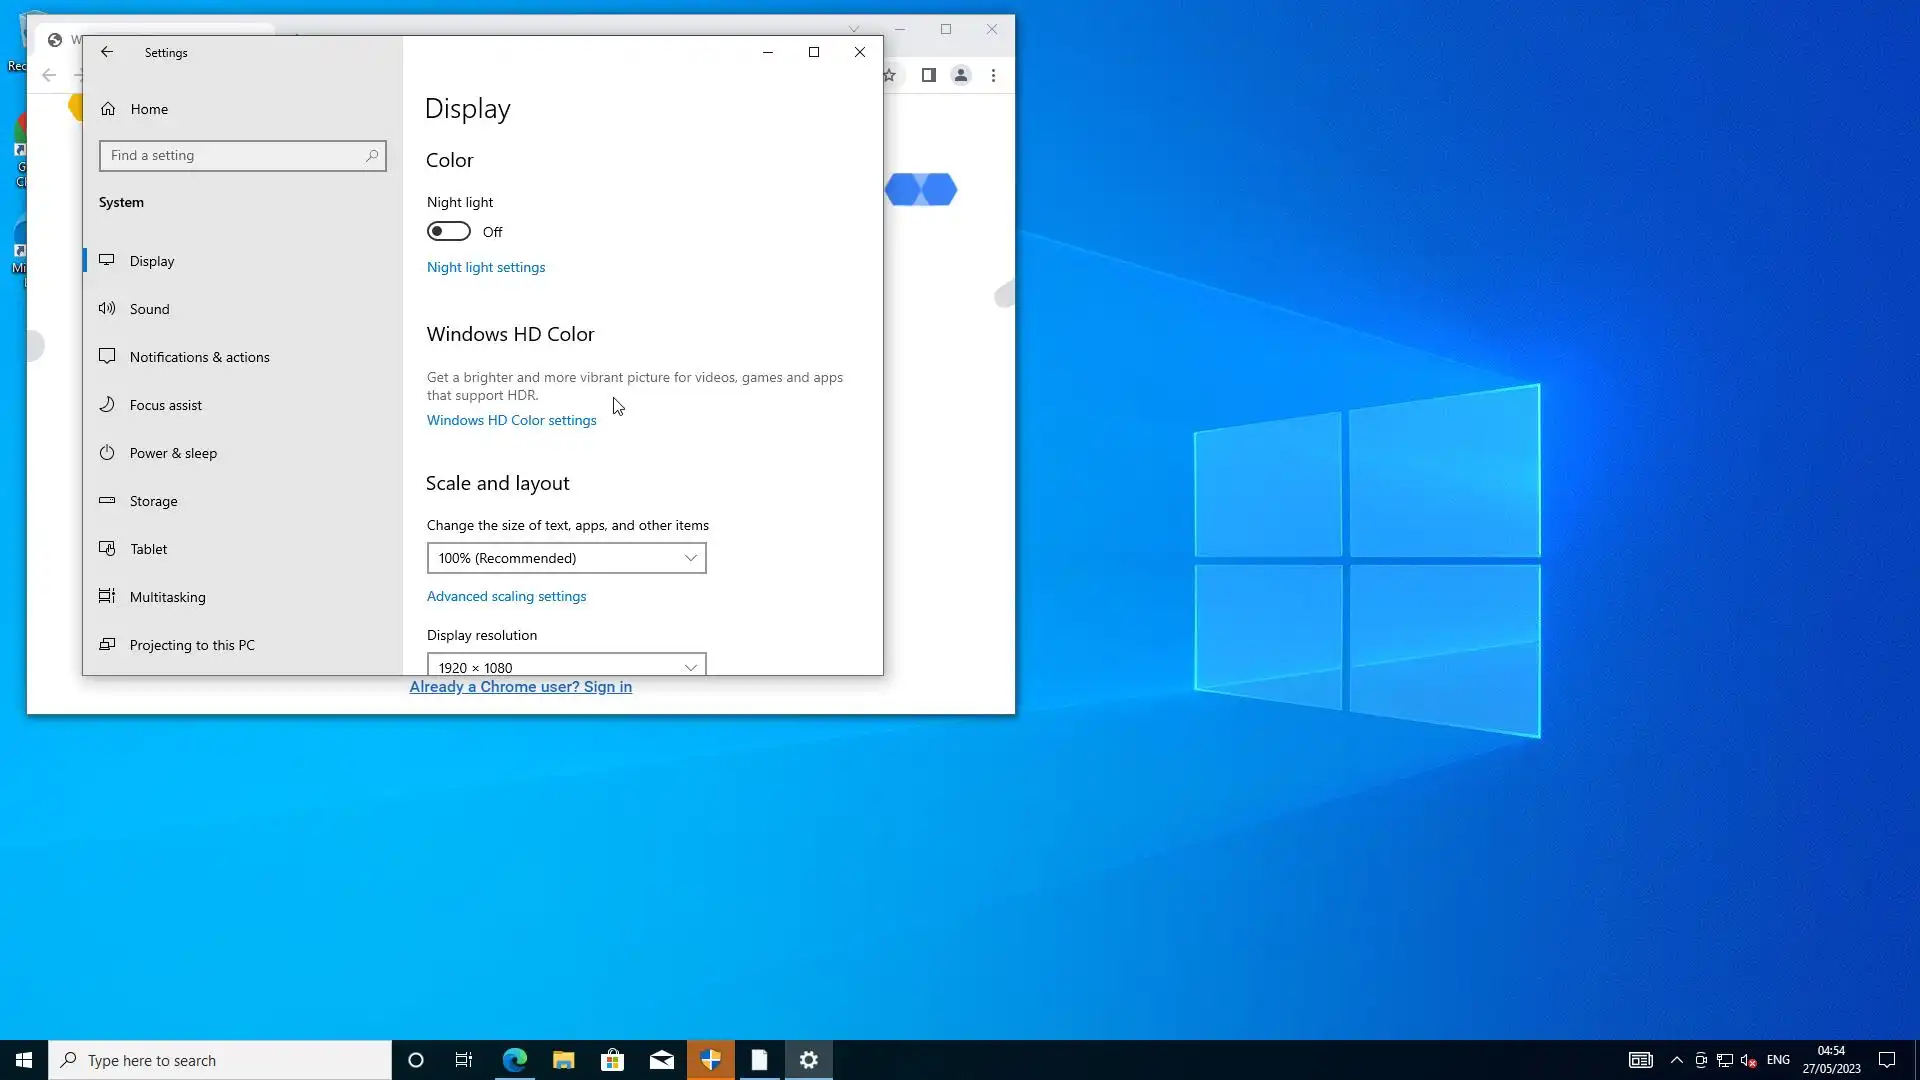Click the search magnifier in Find a setting

(x=372, y=156)
